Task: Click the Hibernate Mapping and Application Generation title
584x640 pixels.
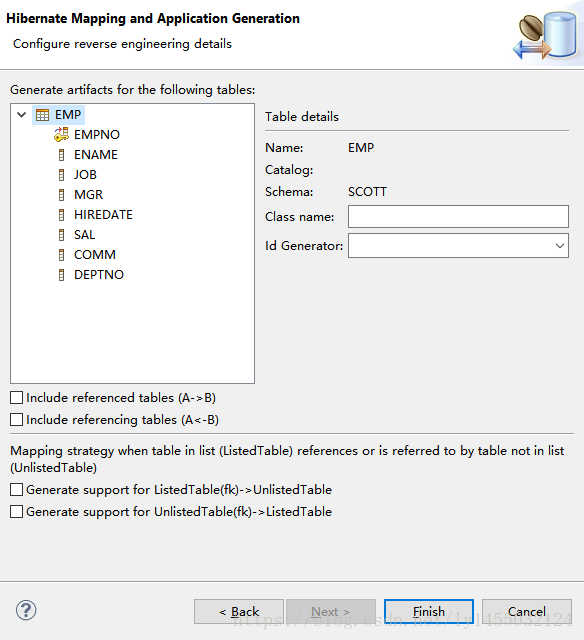Action: [x=153, y=19]
